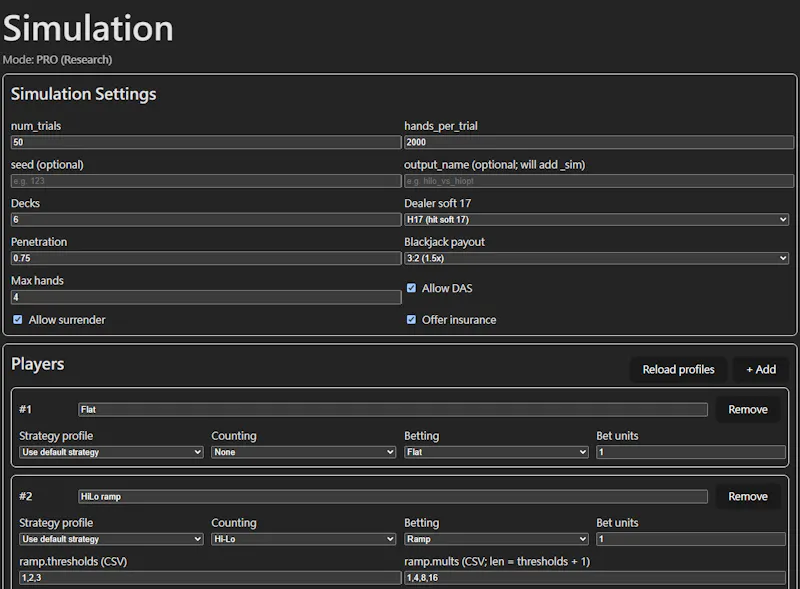Add a new player with + Add
The width and height of the screenshot is (800, 589).
click(x=761, y=370)
